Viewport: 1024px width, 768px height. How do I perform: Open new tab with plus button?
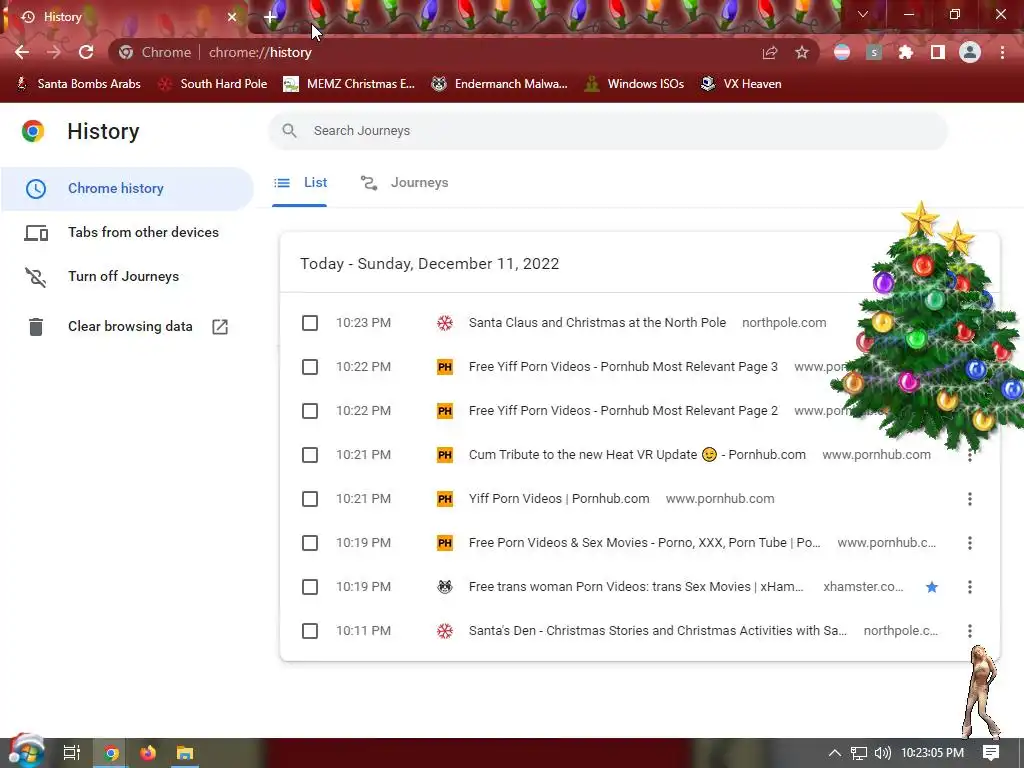click(x=270, y=17)
